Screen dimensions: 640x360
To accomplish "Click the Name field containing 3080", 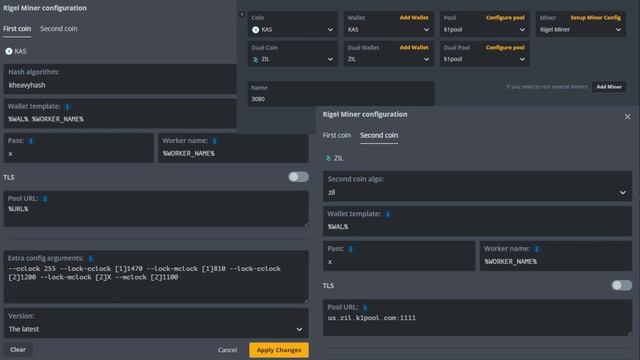I will coord(341,93).
